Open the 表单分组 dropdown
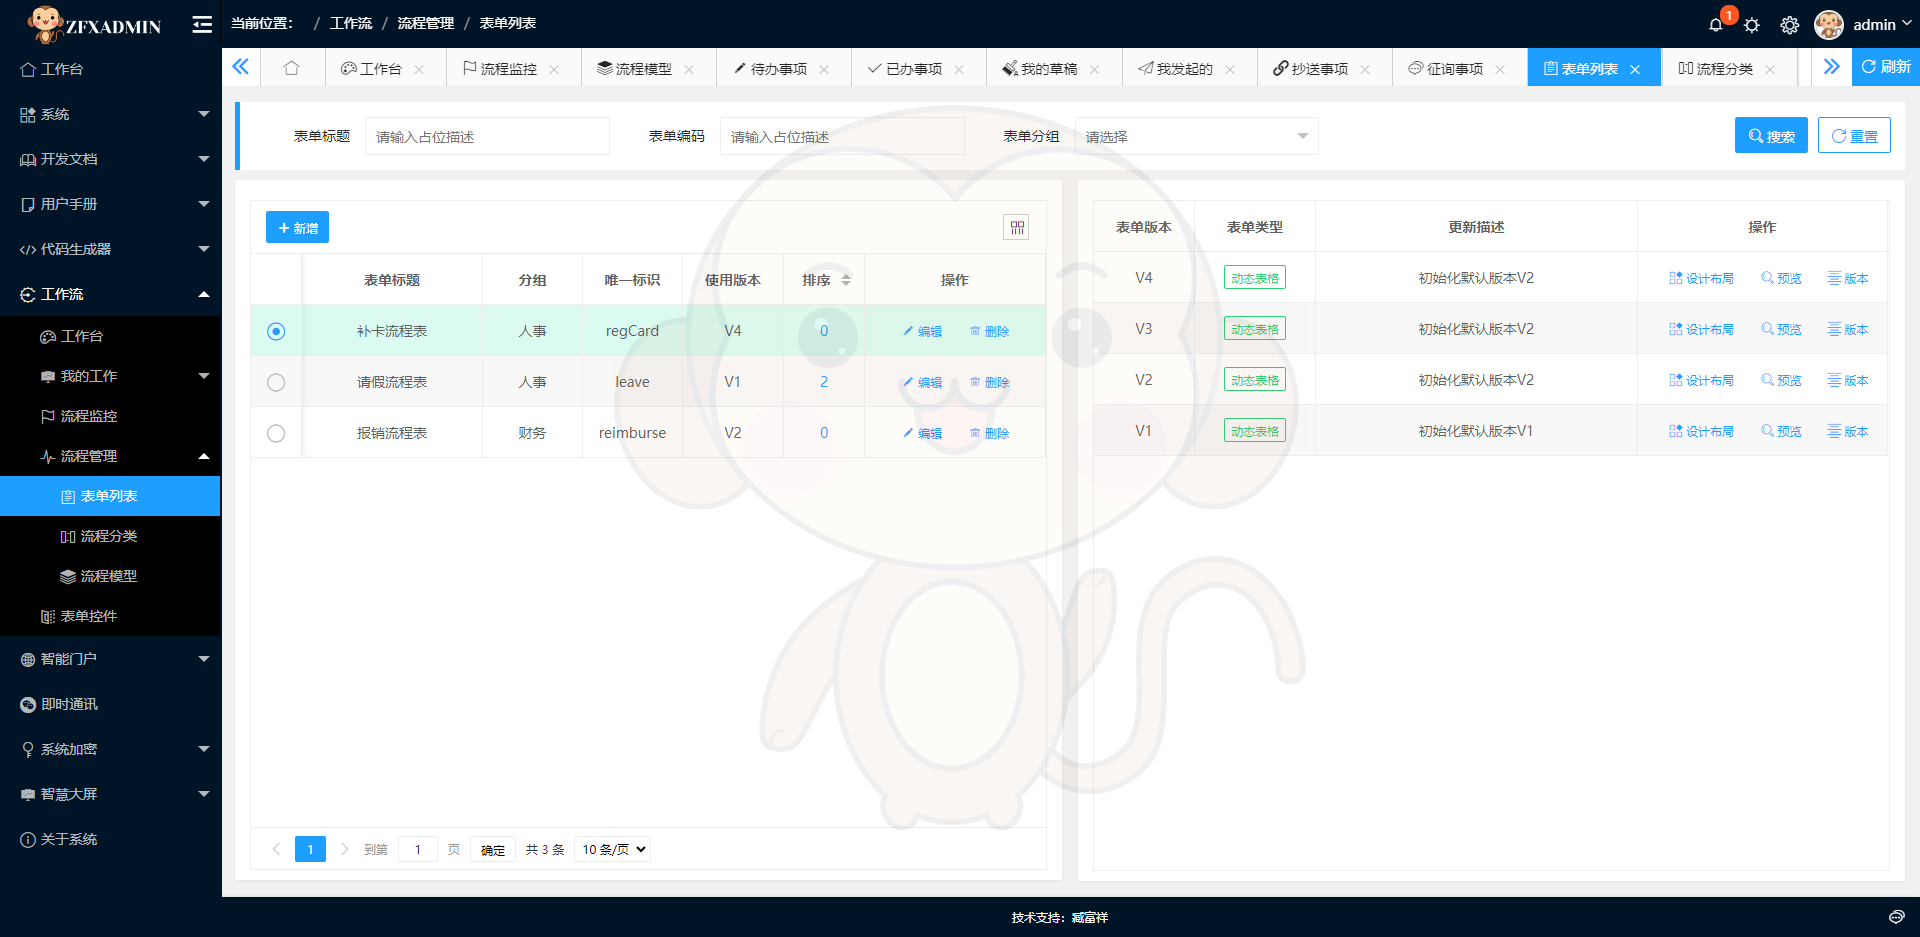Viewport: 1920px width, 937px height. pyautogui.click(x=1196, y=136)
